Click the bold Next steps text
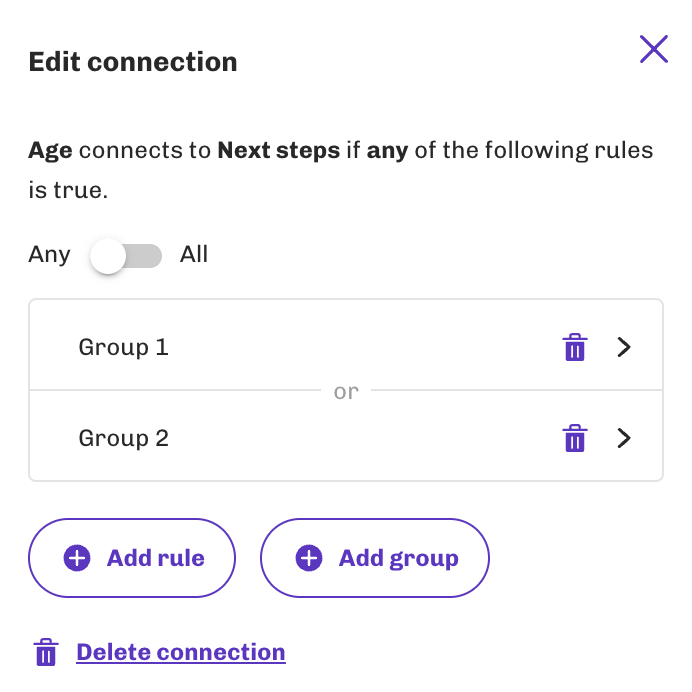The width and height of the screenshot is (692, 692). [x=279, y=150]
